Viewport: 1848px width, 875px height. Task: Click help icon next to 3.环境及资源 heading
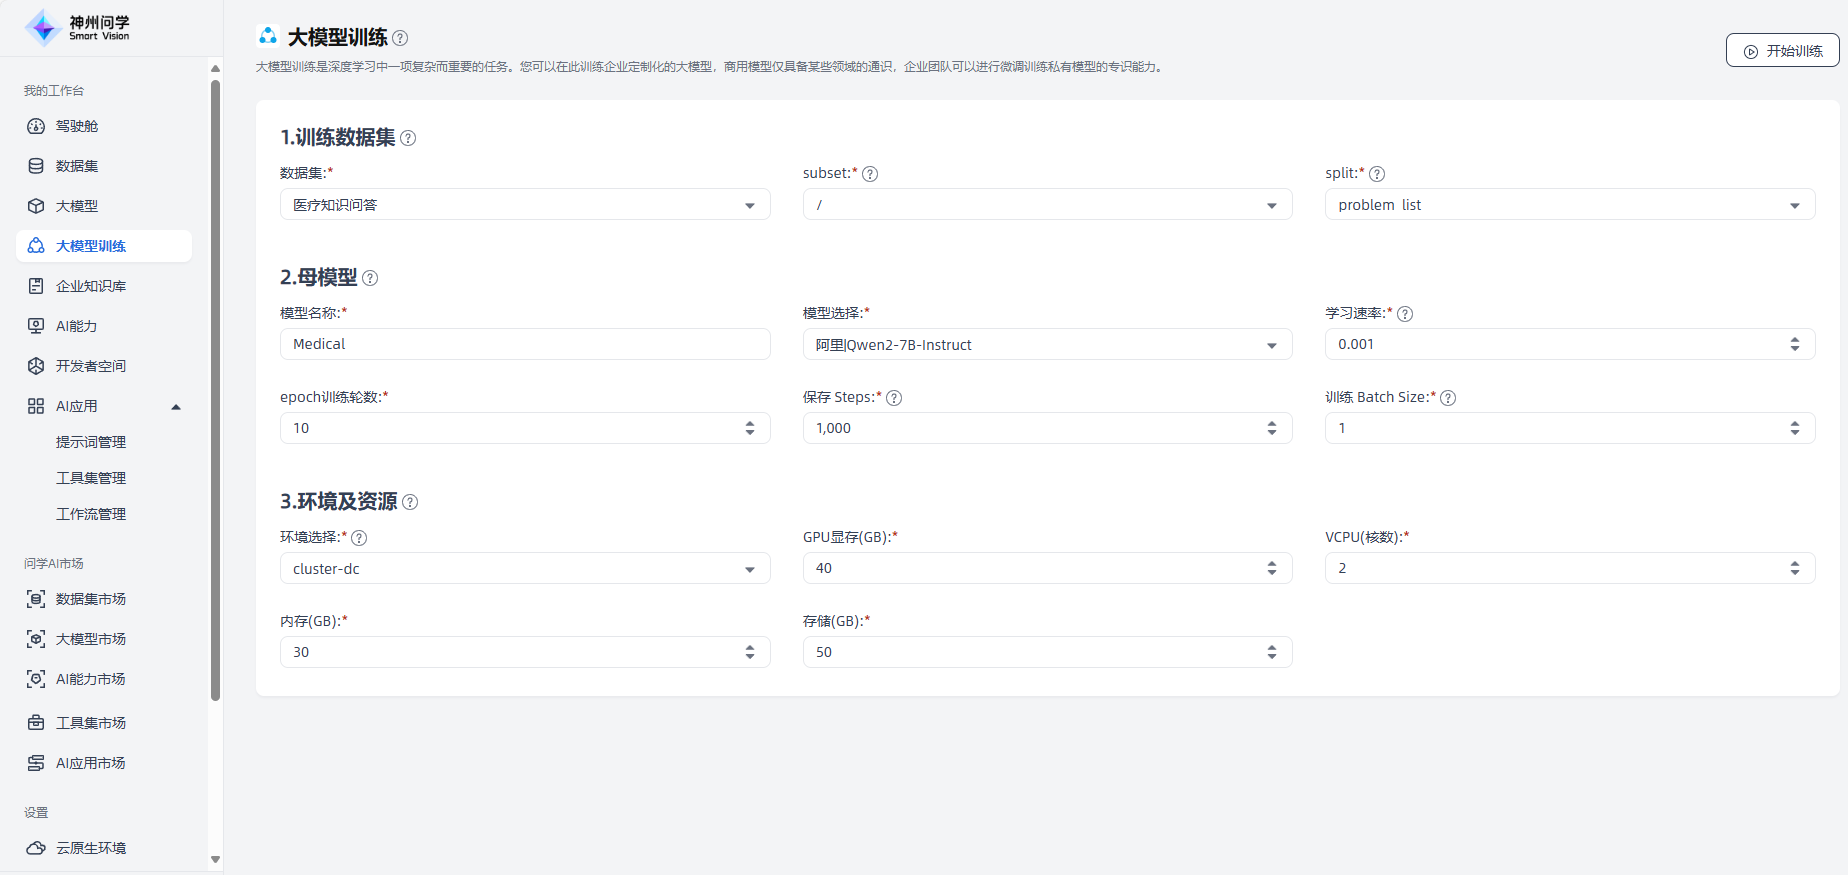point(410,502)
